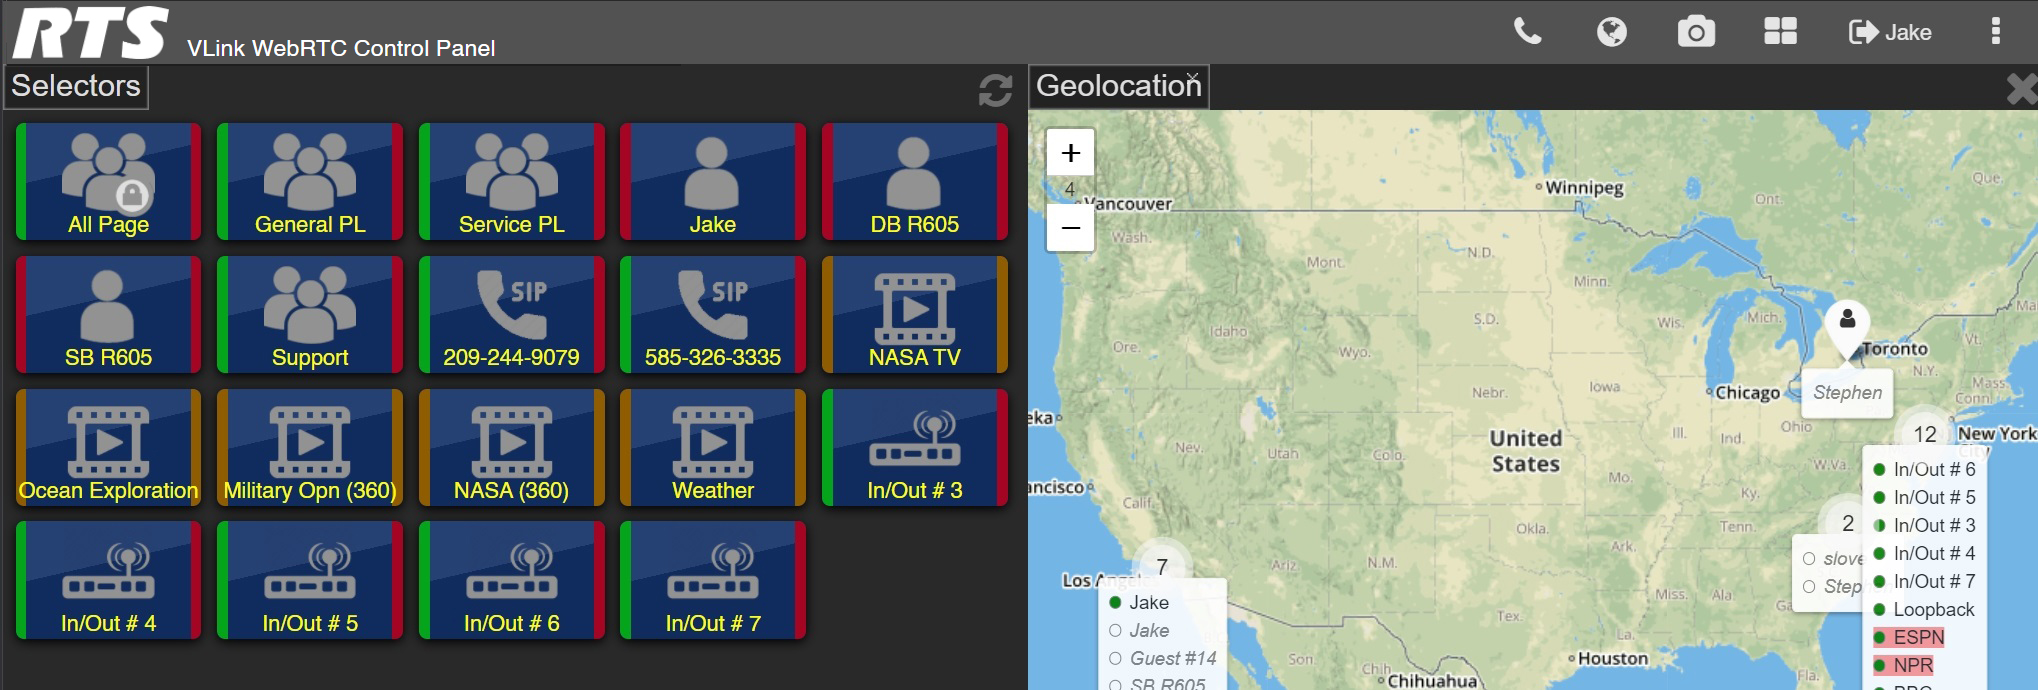2038x690 pixels.
Task: Zoom in the map with plus button
Action: (1070, 153)
